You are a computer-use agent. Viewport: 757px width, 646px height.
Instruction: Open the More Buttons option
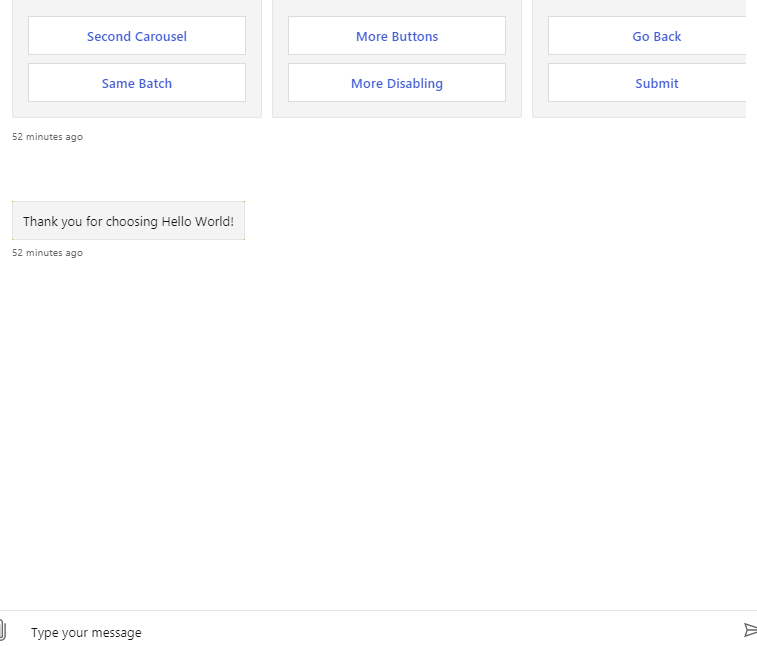(397, 36)
